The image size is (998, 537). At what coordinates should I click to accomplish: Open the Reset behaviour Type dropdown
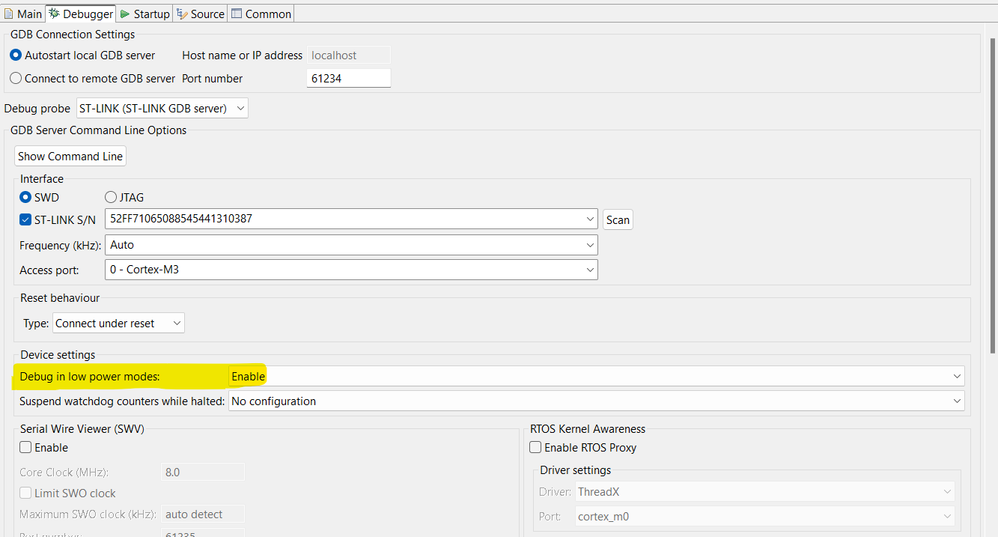point(118,323)
